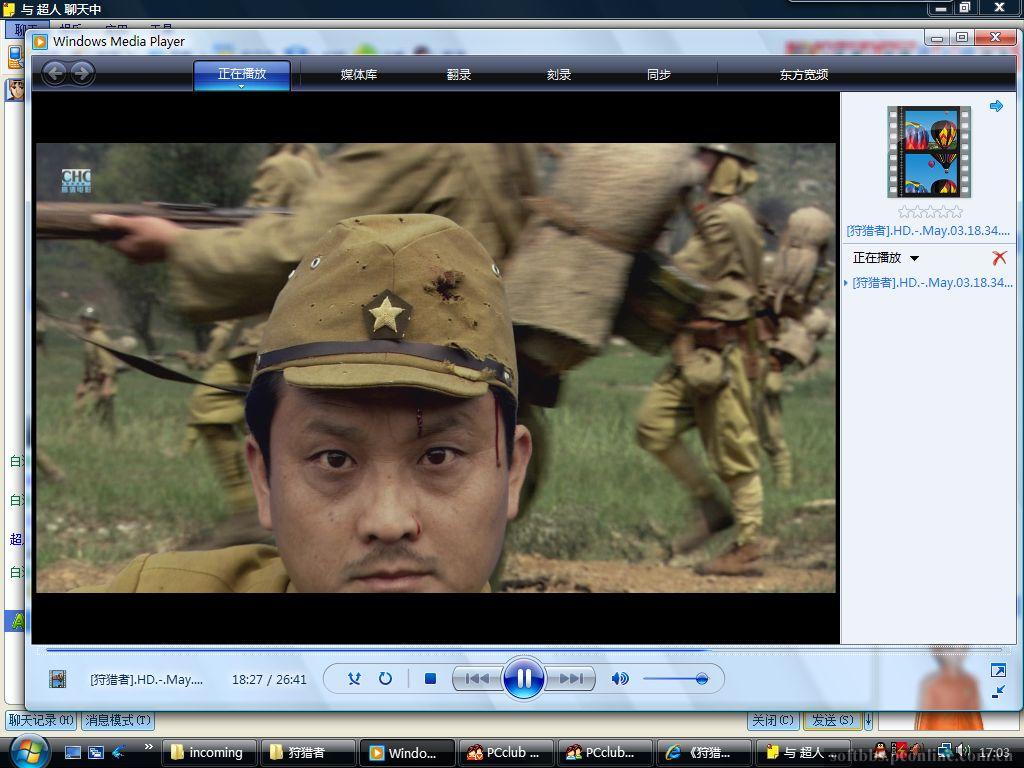Click the 与 超人 chat taskbar button
The width and height of the screenshot is (1024, 768).
tap(803, 752)
